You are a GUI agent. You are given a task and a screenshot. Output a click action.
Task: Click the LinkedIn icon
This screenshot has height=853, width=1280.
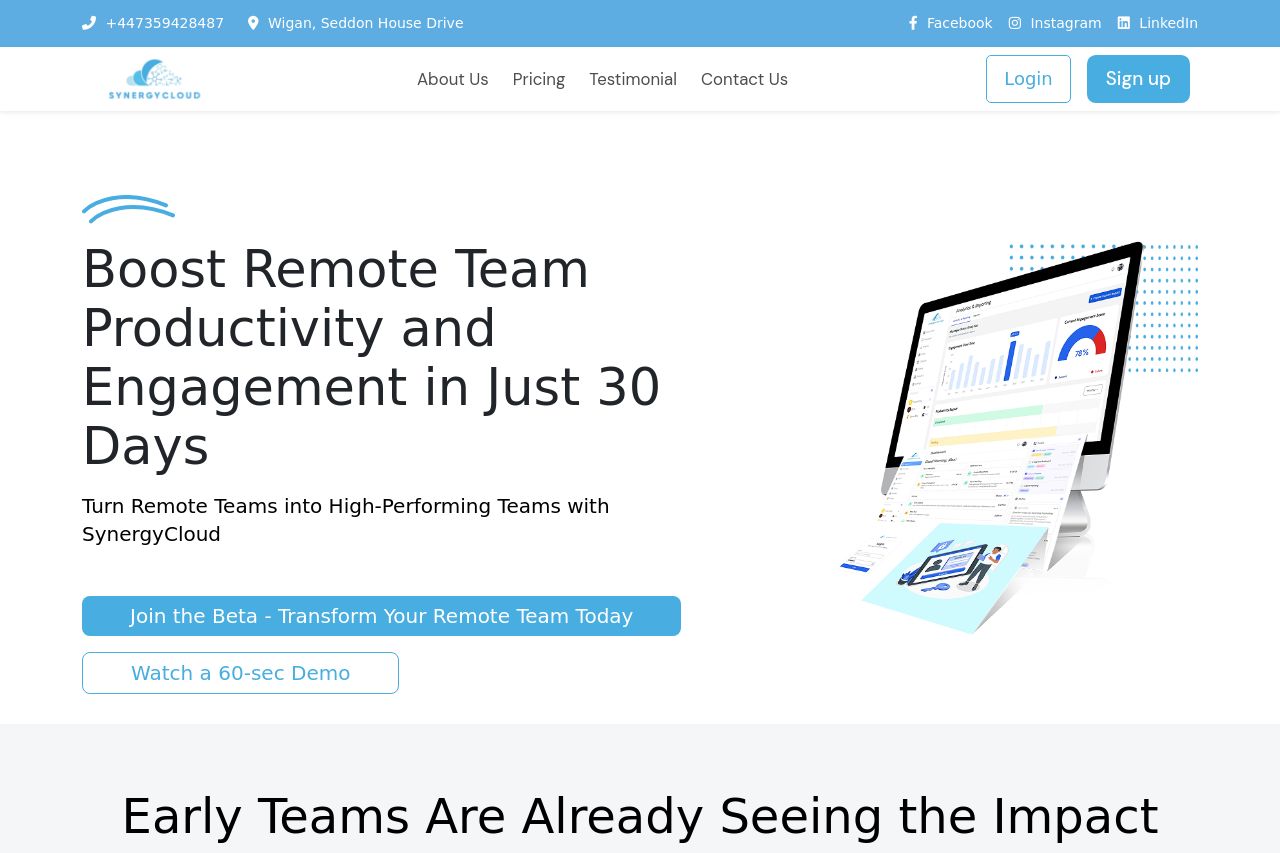(x=1124, y=23)
